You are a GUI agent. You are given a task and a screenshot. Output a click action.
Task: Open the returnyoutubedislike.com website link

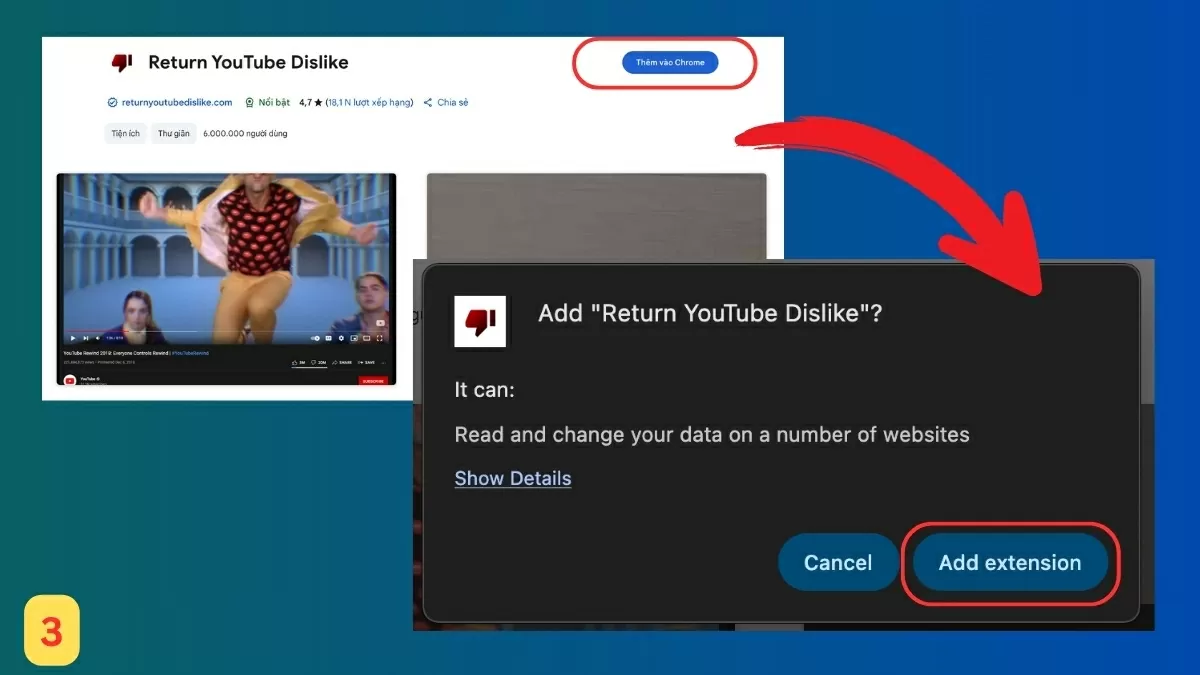[170, 102]
